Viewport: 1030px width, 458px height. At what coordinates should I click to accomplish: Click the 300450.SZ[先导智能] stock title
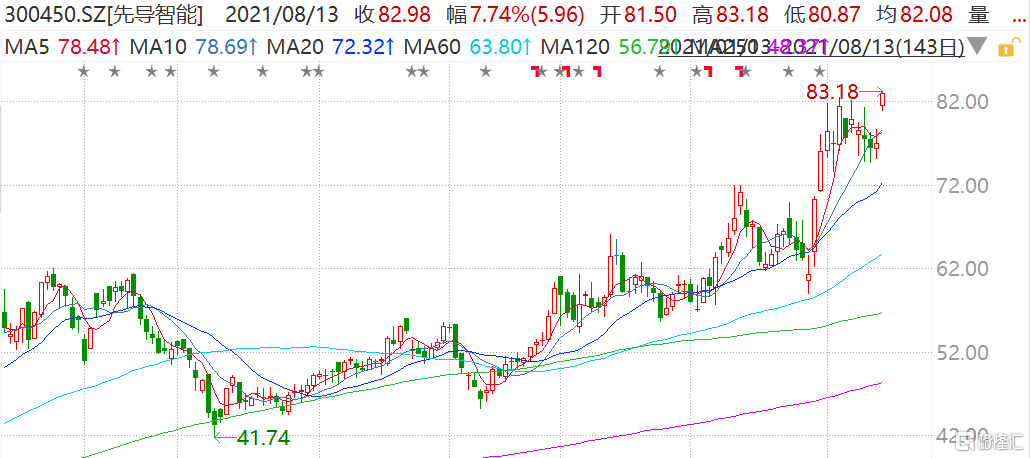coord(105,14)
